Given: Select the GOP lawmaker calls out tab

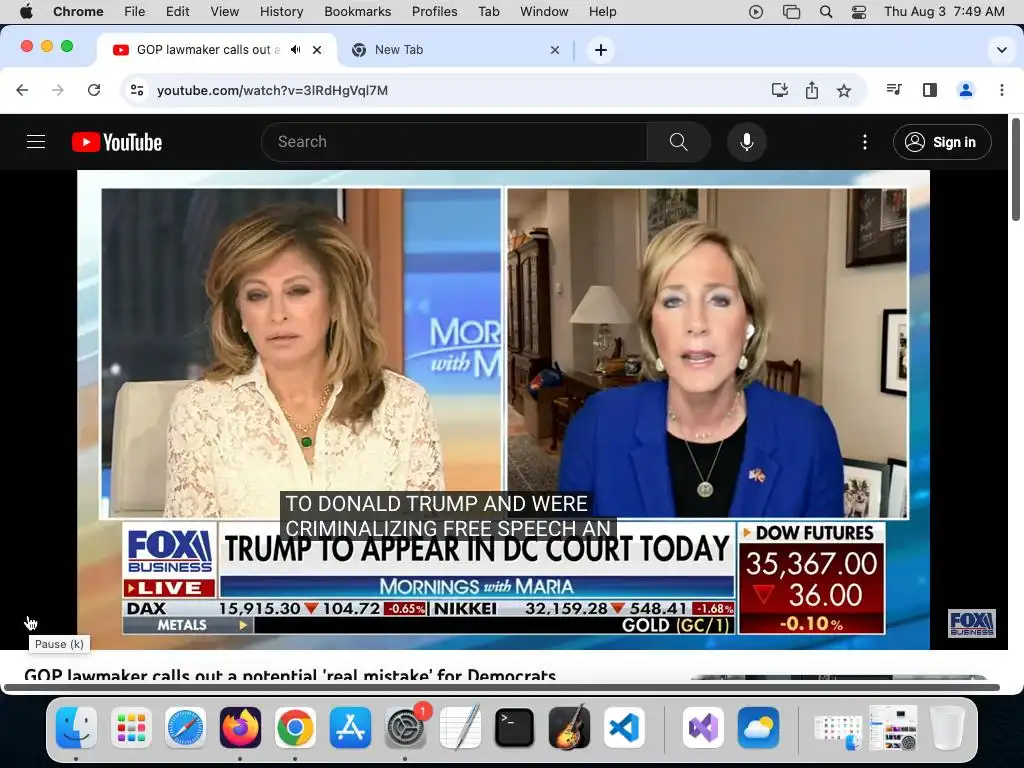Looking at the screenshot, I should 208,50.
